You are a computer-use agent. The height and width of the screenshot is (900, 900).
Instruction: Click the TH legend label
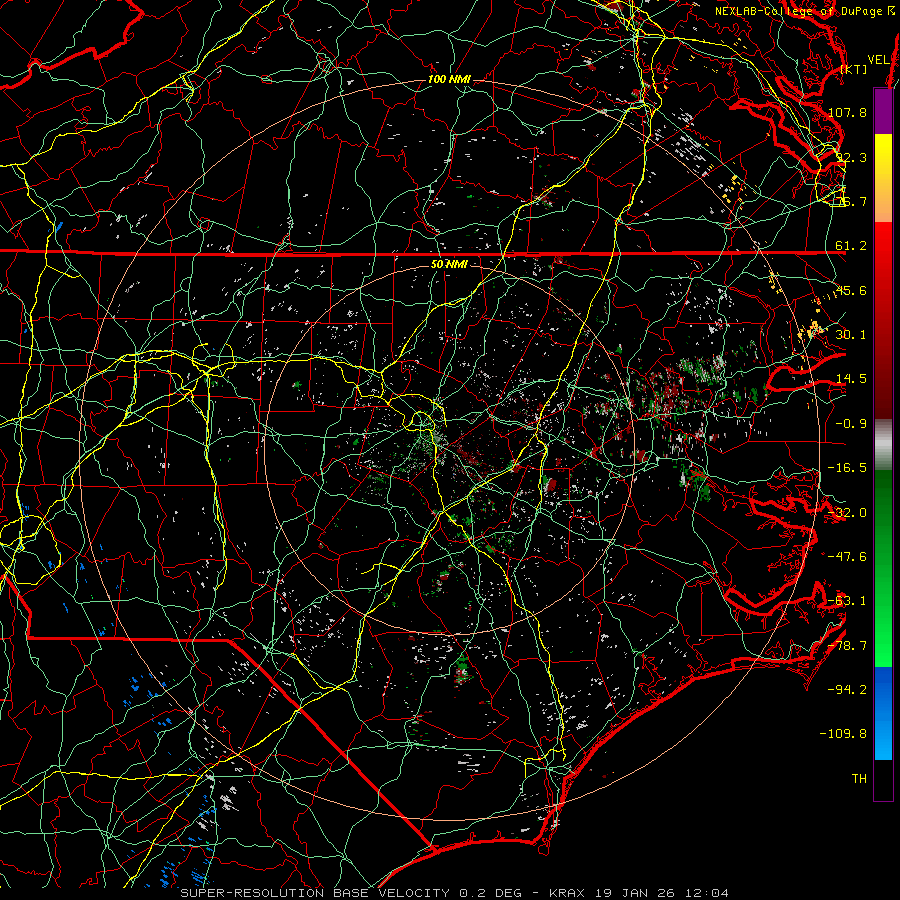pyautogui.click(x=859, y=779)
